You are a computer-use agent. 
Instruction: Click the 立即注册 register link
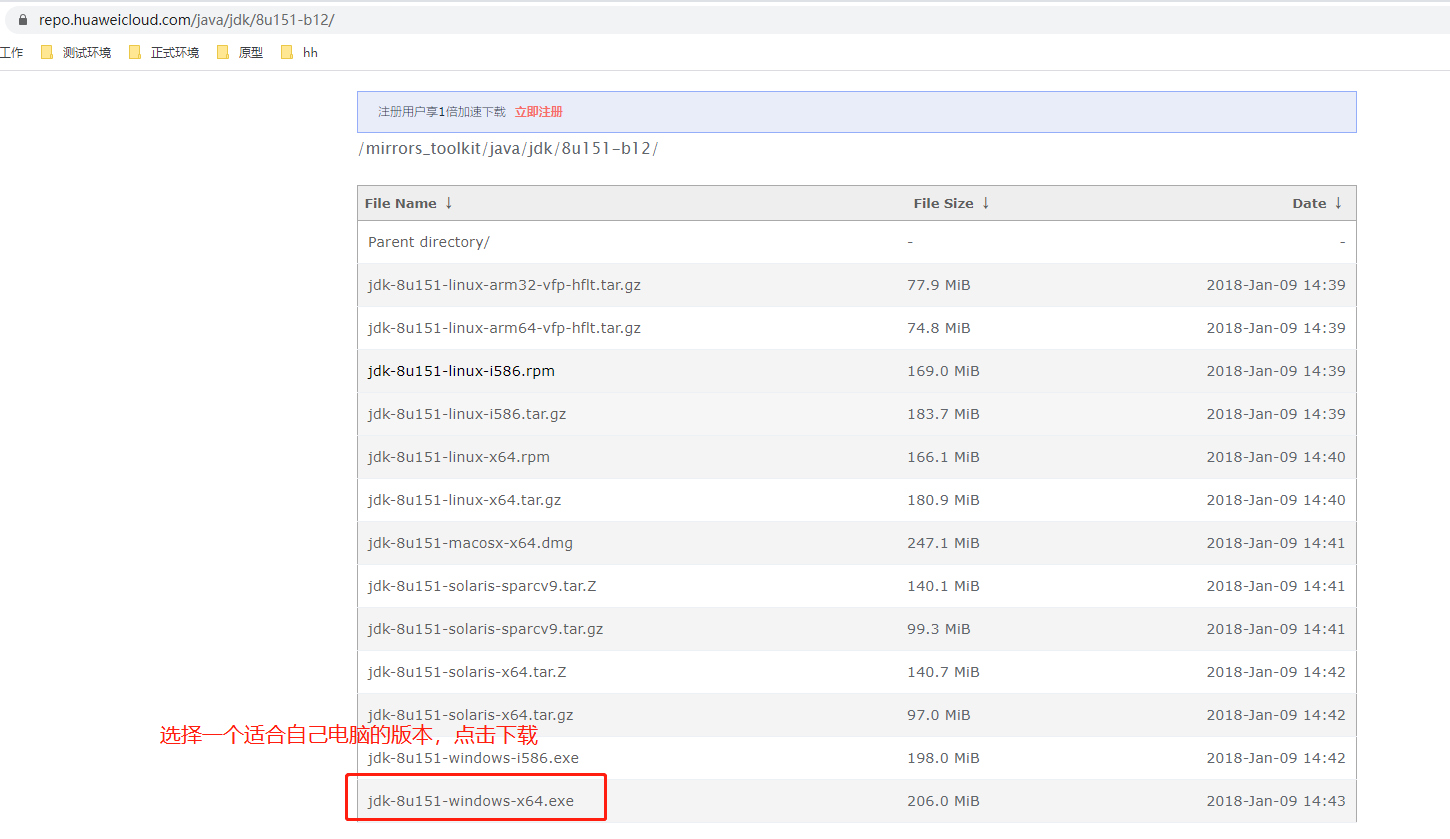tap(539, 112)
